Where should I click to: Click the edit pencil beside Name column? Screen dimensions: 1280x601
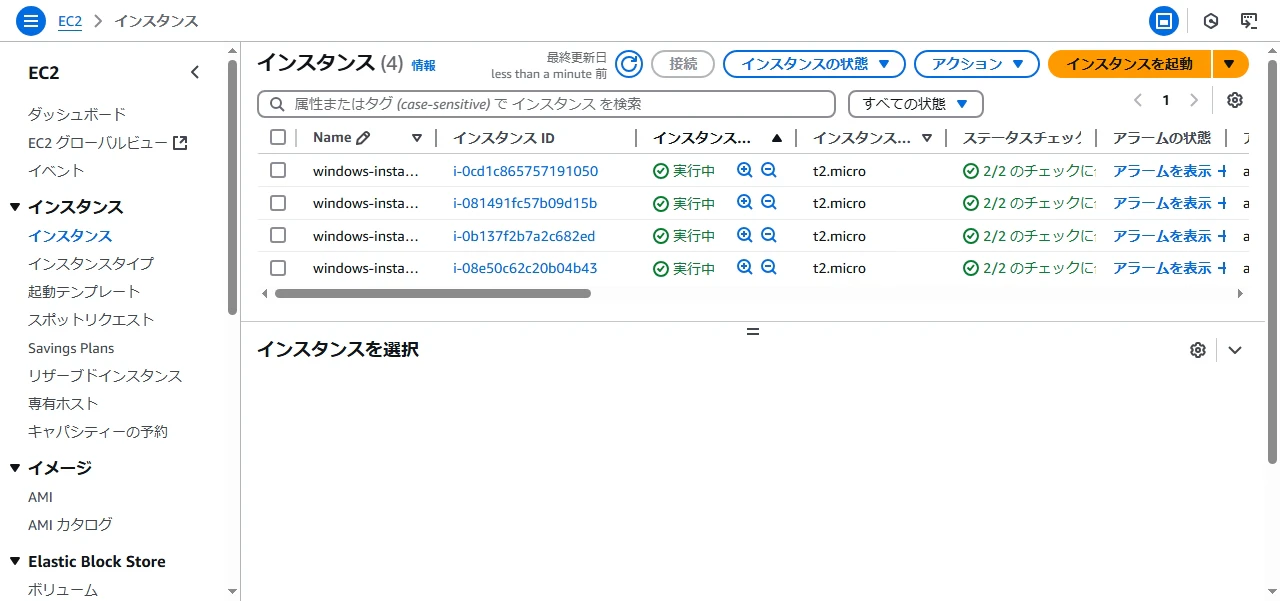363,138
